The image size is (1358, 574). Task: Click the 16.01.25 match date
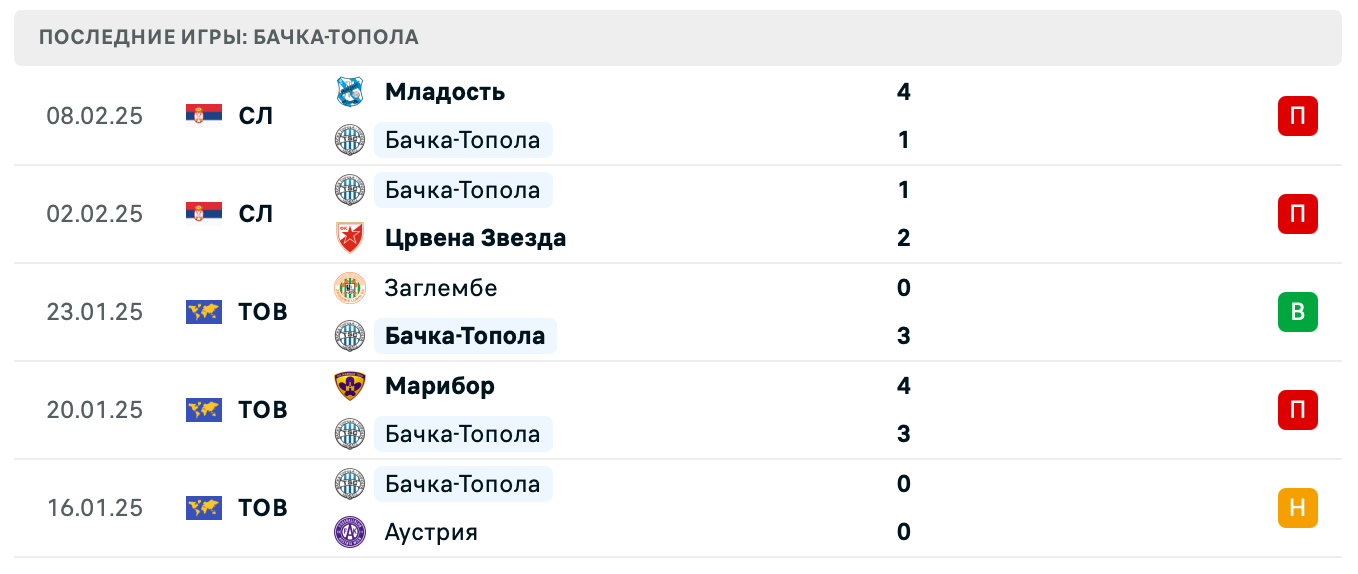pyautogui.click(x=94, y=508)
